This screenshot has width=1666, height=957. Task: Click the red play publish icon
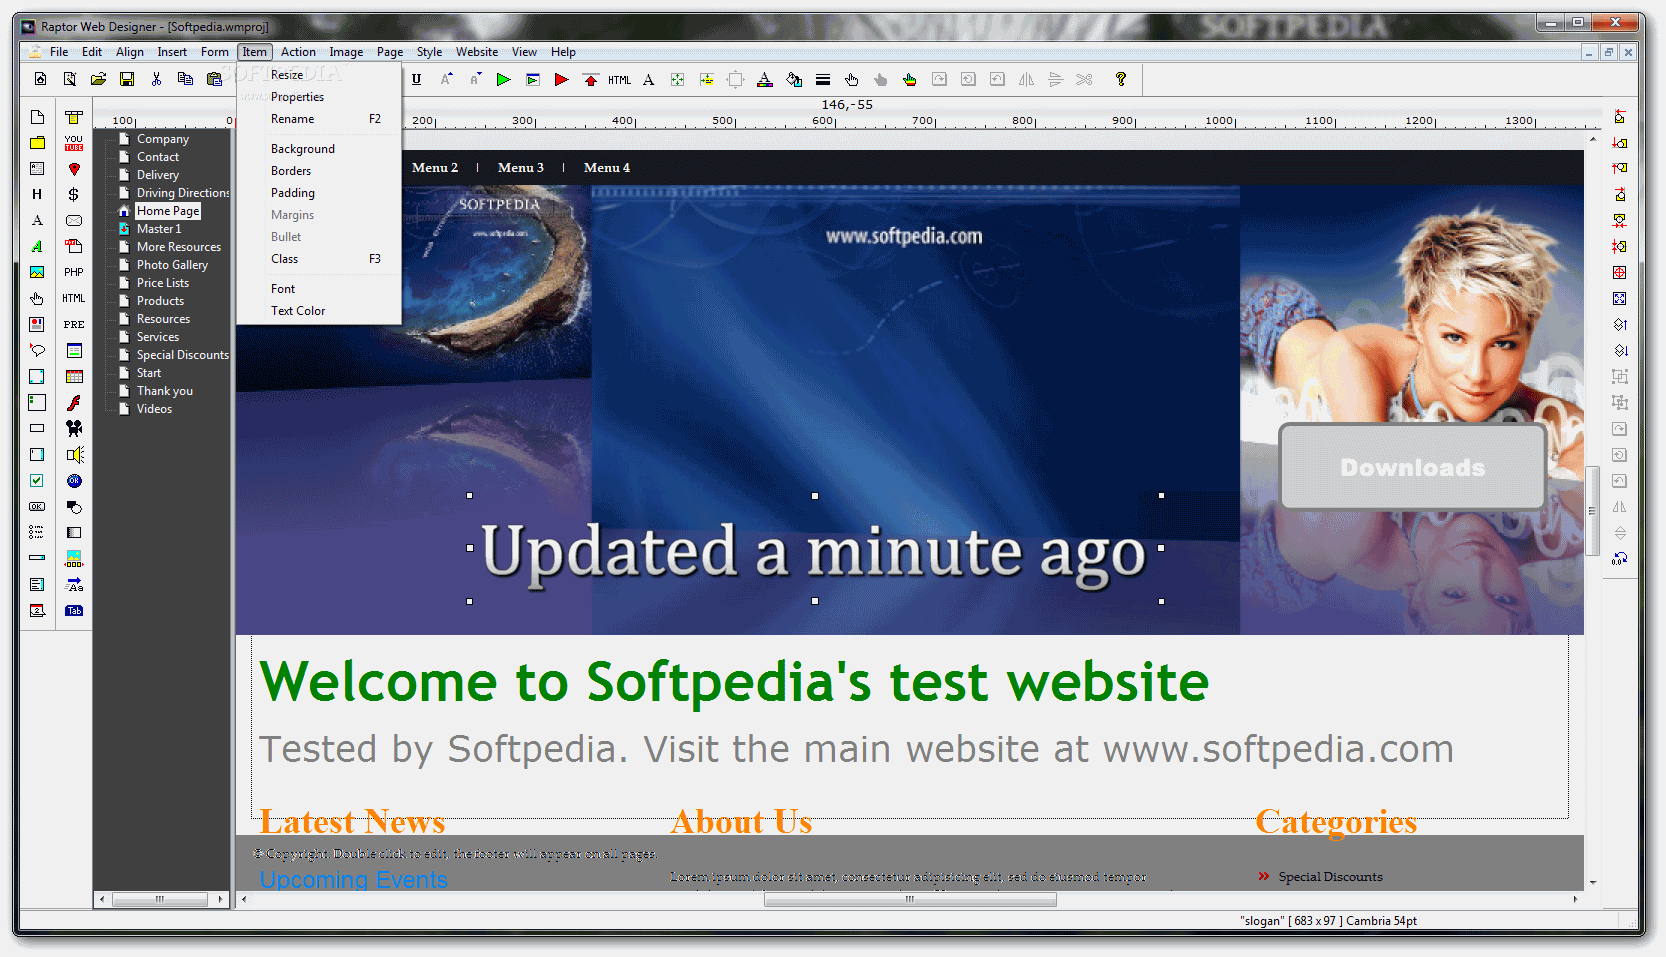point(562,79)
